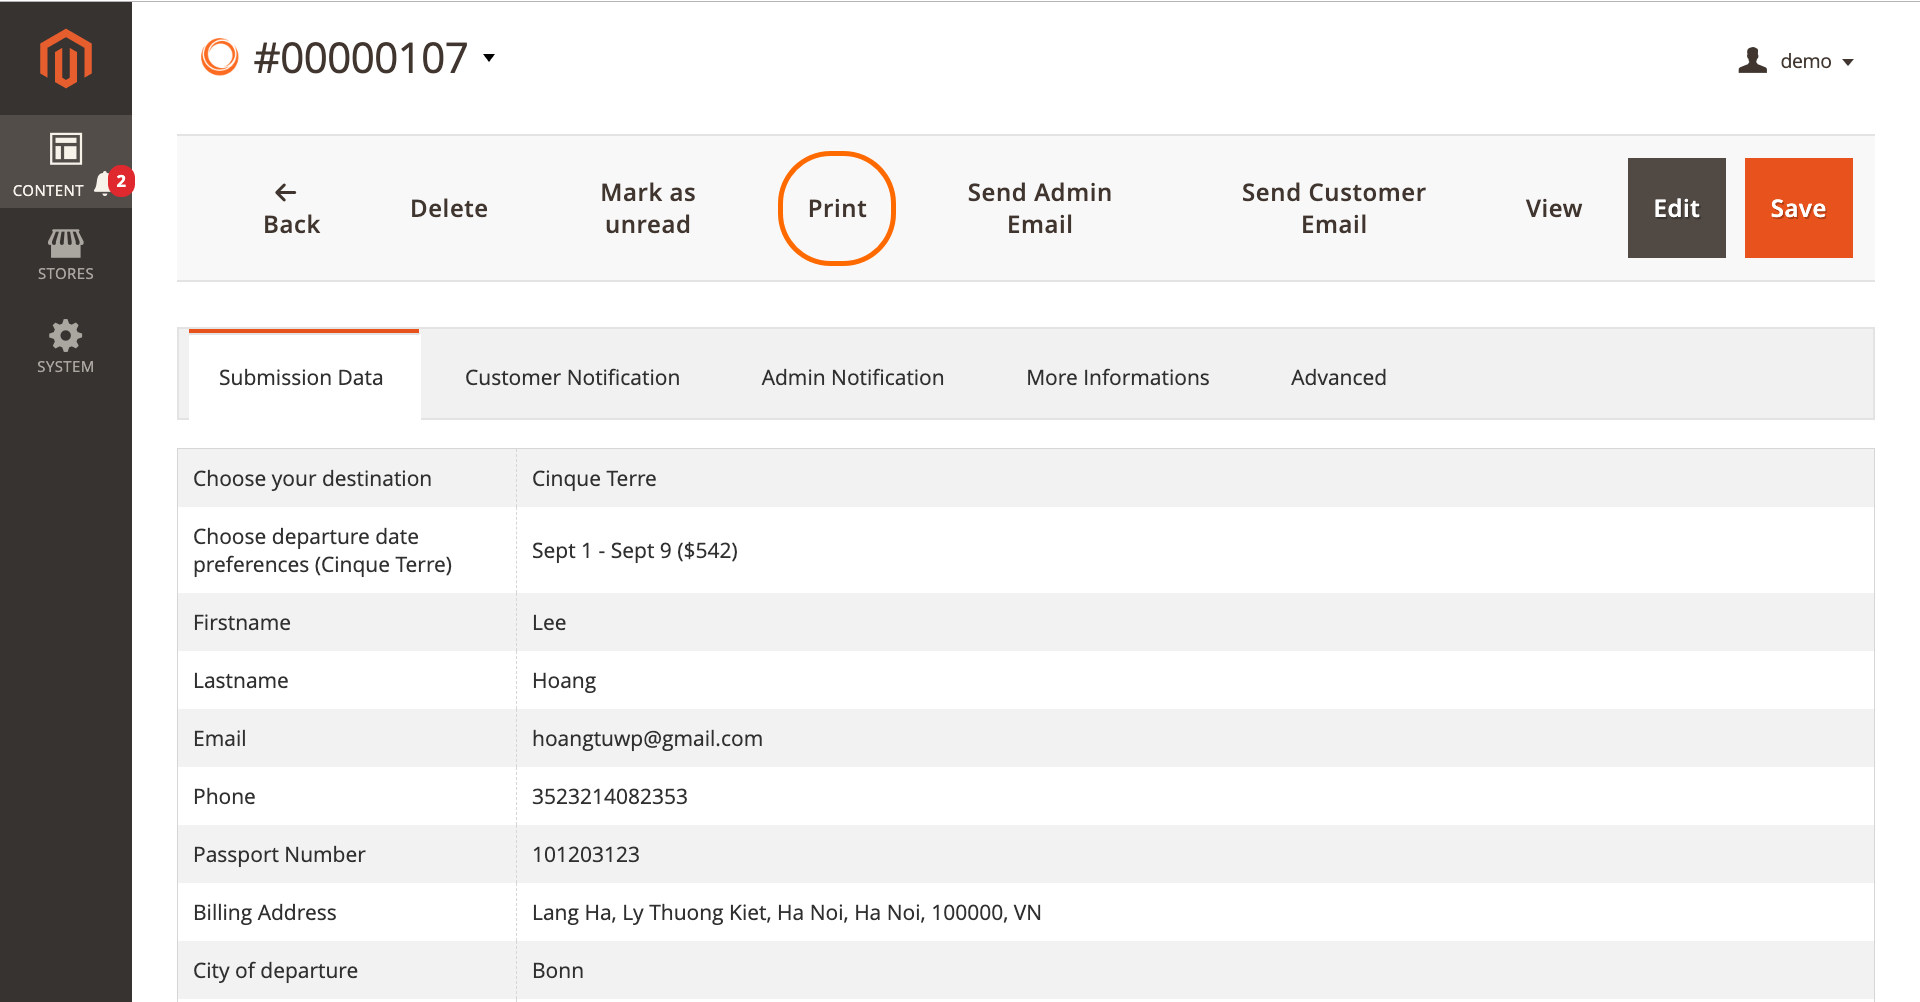Switch to the Customer Notification tab
This screenshot has width=1920, height=1002.
pyautogui.click(x=572, y=377)
